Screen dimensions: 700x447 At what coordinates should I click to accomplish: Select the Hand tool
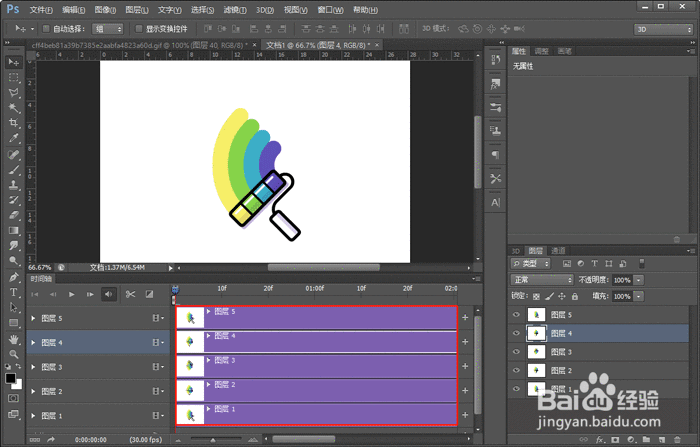(13, 339)
